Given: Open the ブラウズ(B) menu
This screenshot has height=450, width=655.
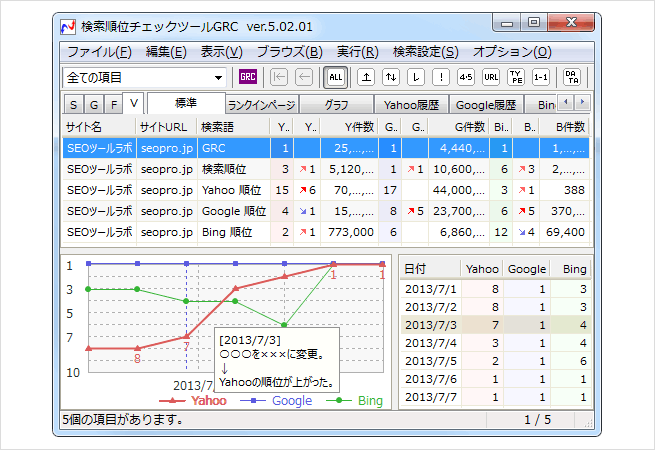Looking at the screenshot, I should click(289, 52).
